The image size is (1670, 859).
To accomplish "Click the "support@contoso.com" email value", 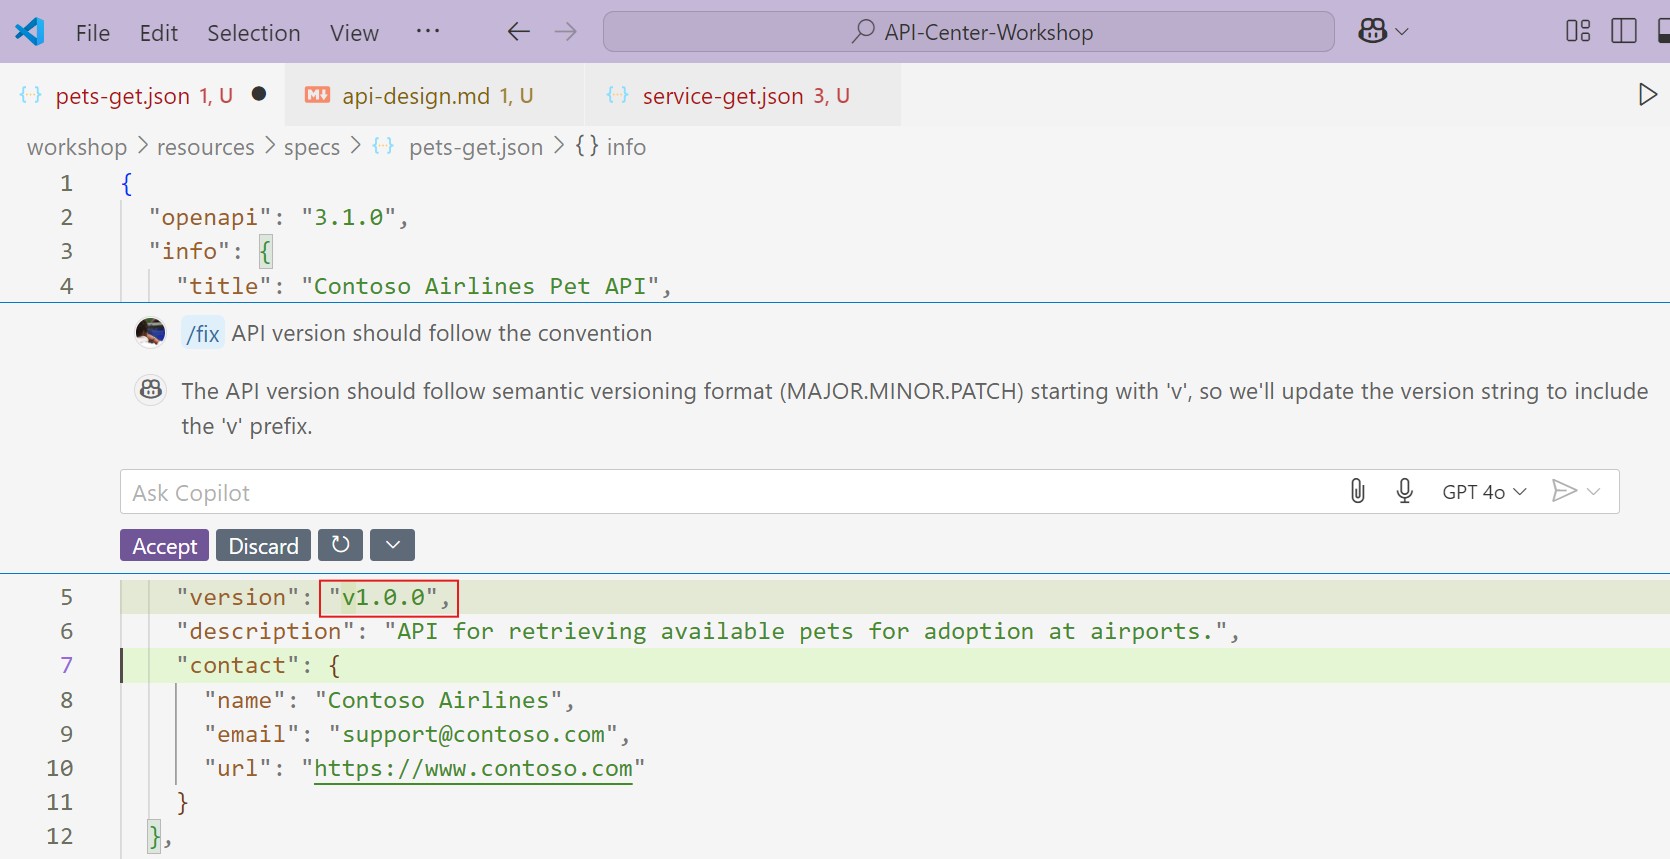I will pyautogui.click(x=474, y=734).
